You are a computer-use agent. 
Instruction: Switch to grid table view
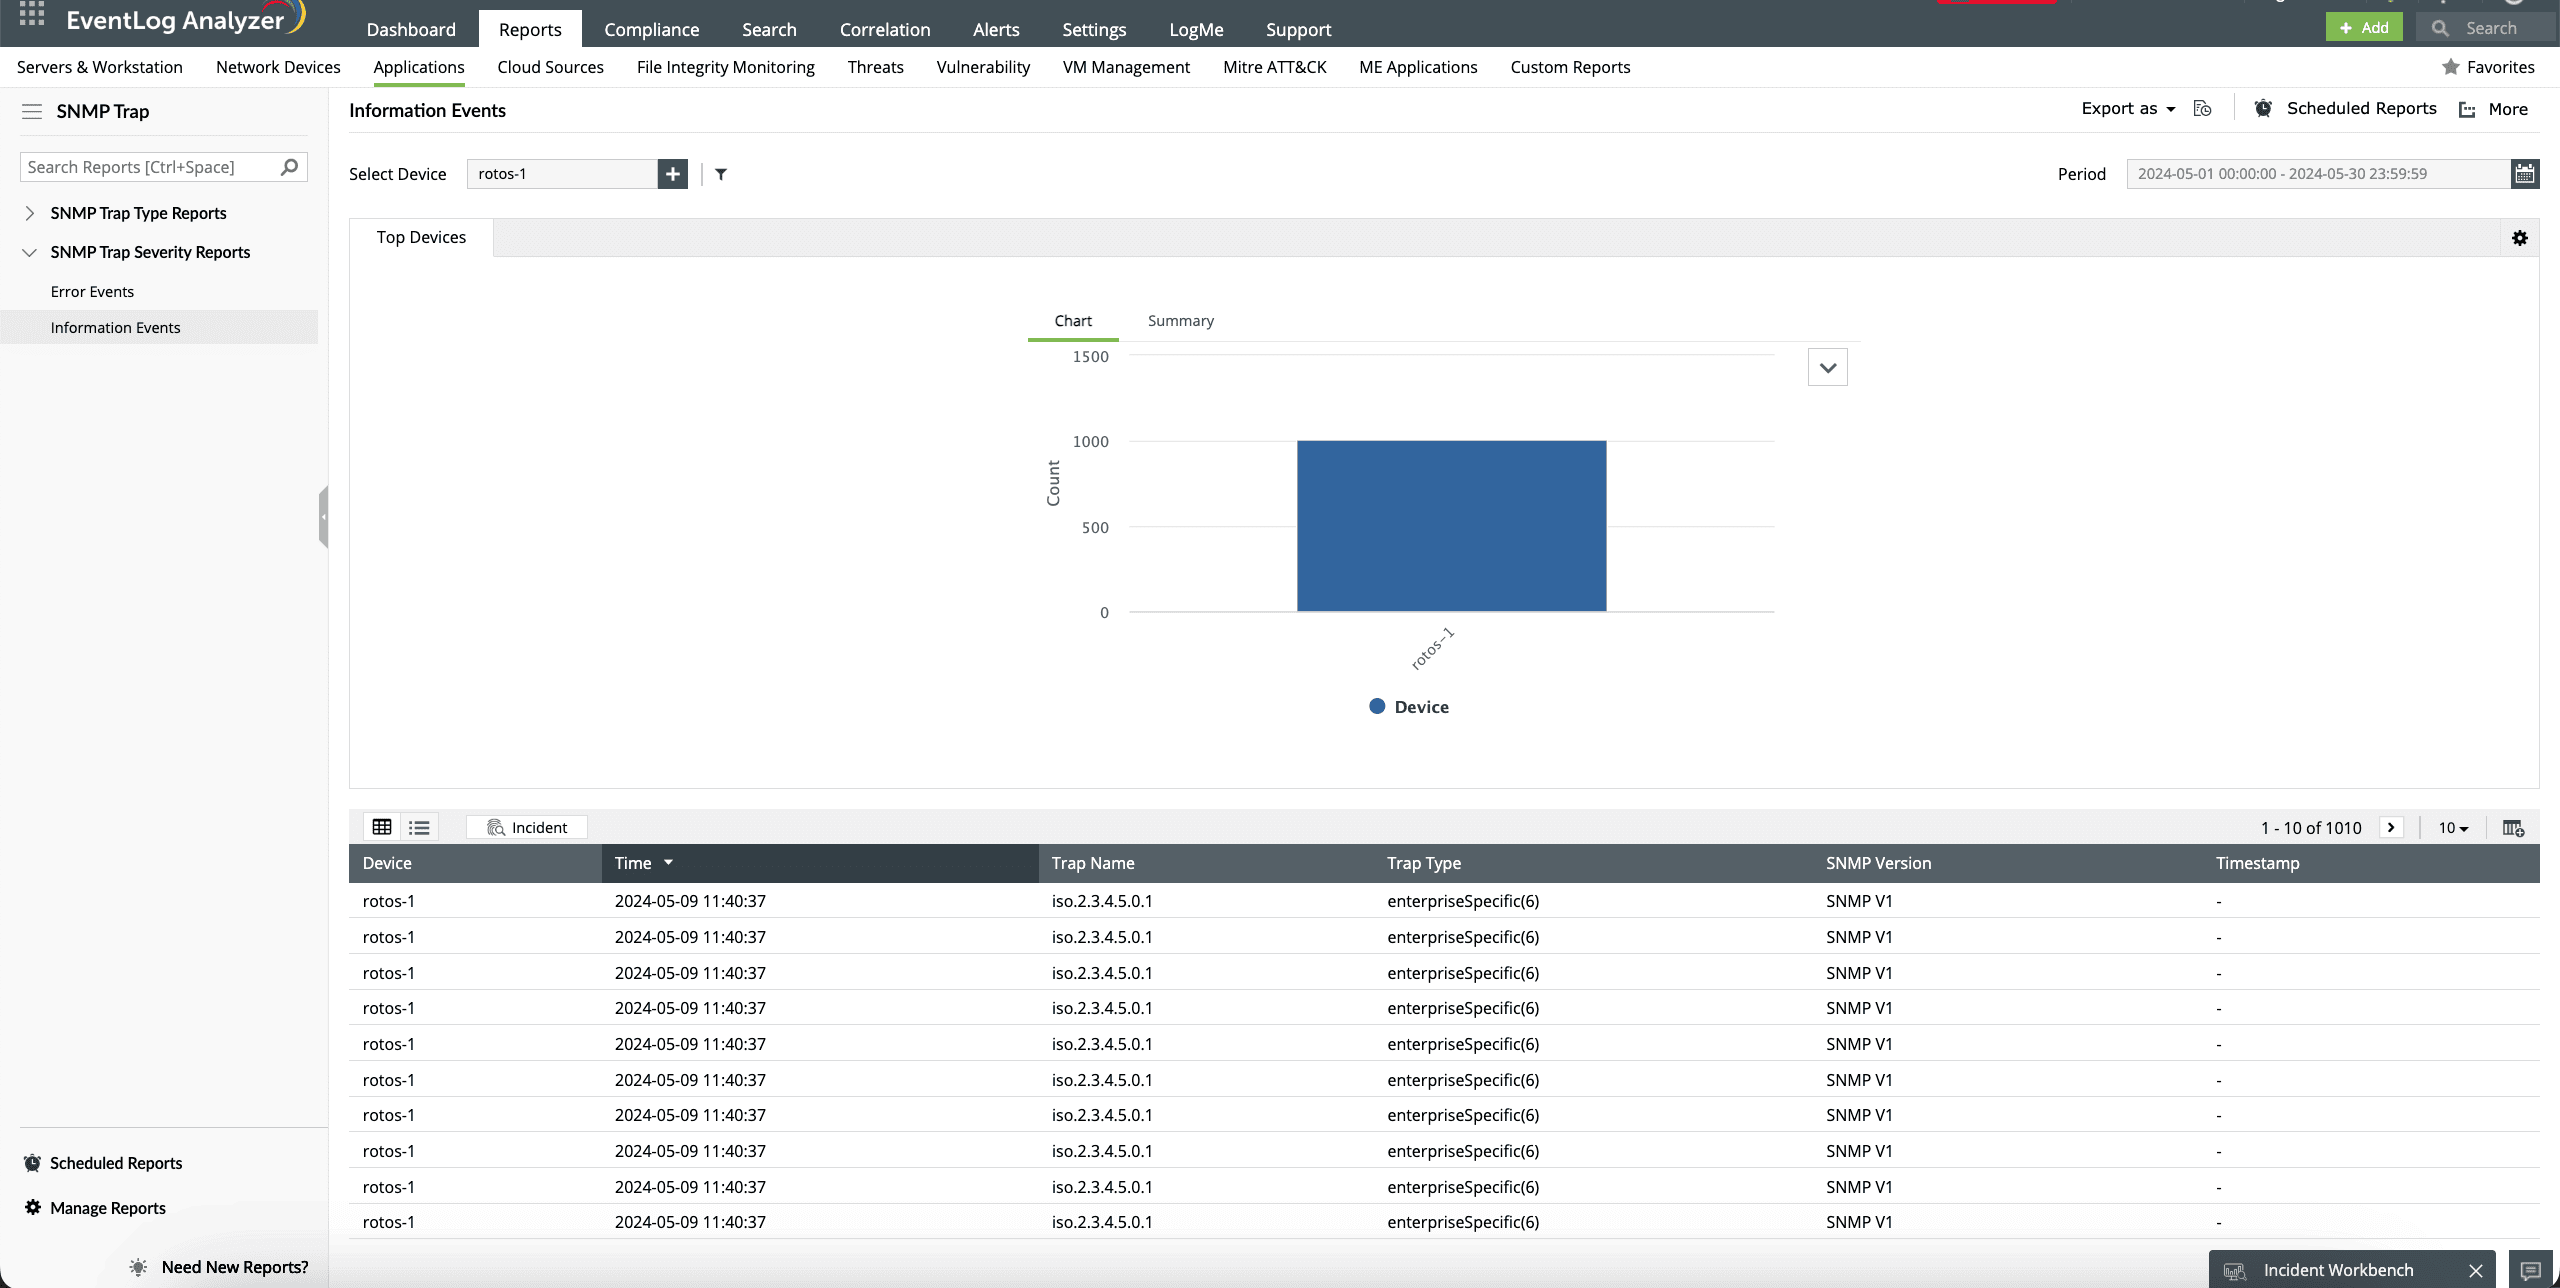pos(382,827)
